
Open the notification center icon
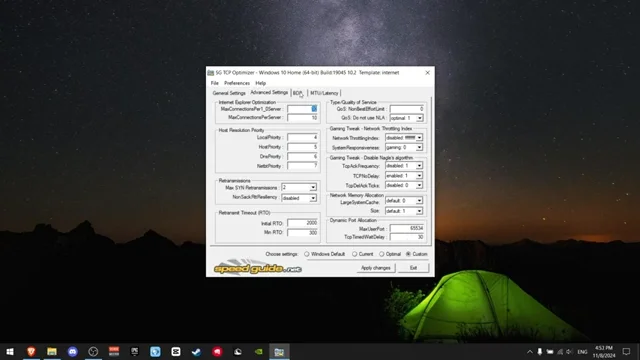click(x=627, y=351)
